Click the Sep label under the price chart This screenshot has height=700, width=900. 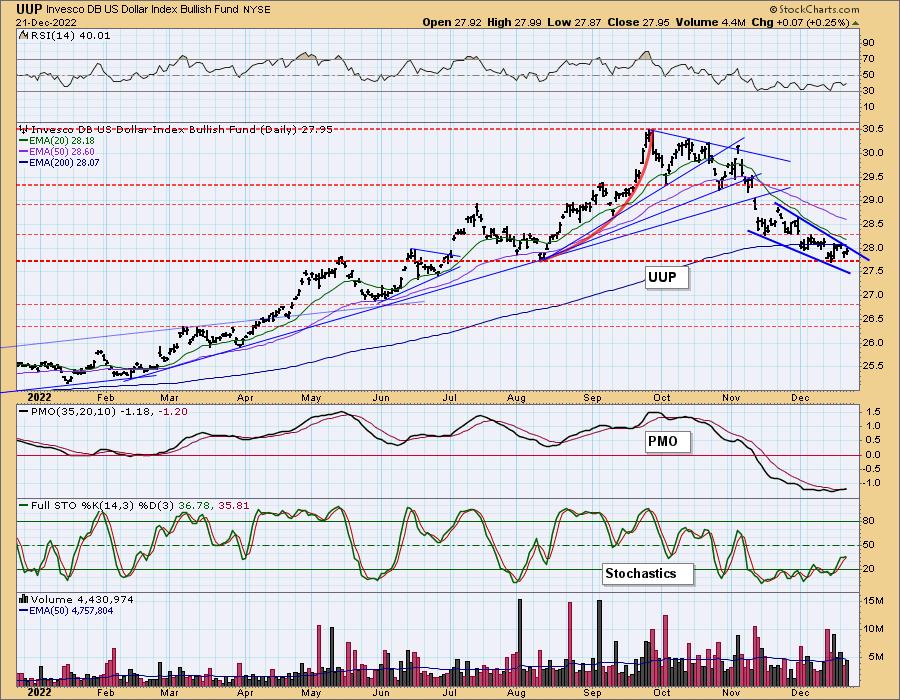point(592,397)
